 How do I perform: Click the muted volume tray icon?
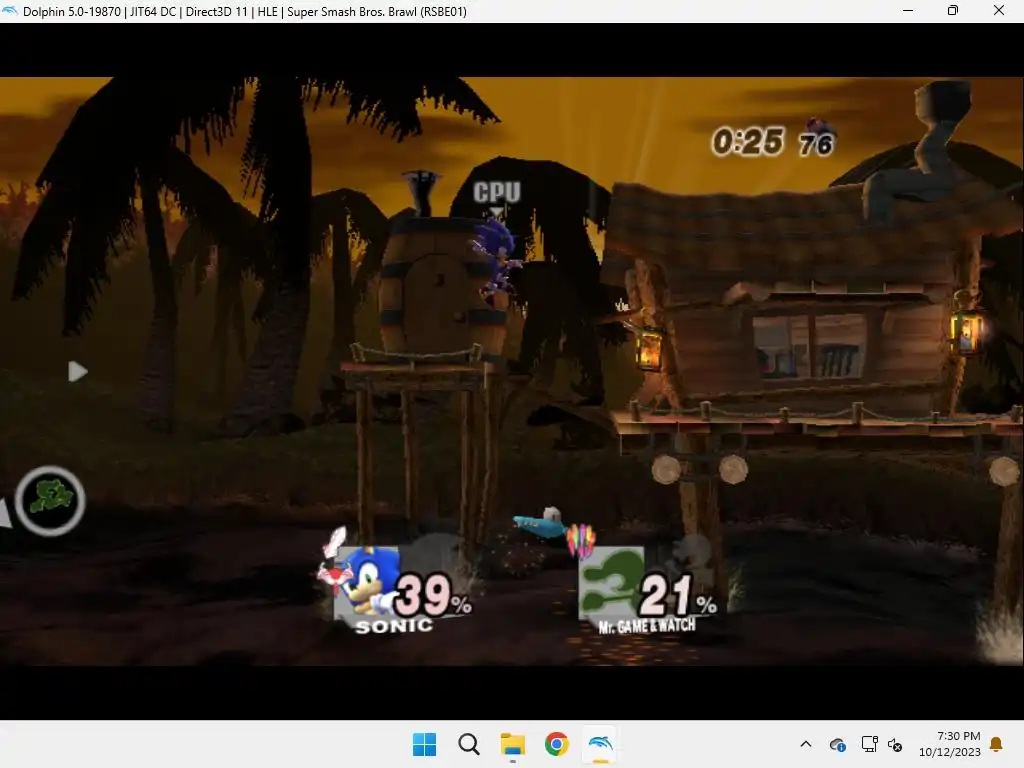point(895,744)
